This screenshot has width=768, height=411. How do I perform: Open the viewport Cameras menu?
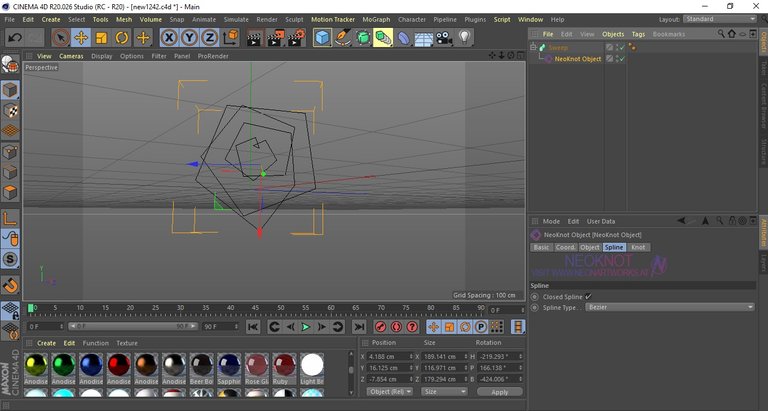[x=71, y=56]
